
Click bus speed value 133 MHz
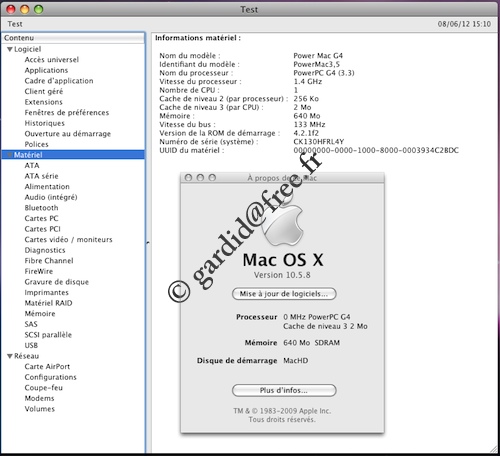(x=309, y=125)
